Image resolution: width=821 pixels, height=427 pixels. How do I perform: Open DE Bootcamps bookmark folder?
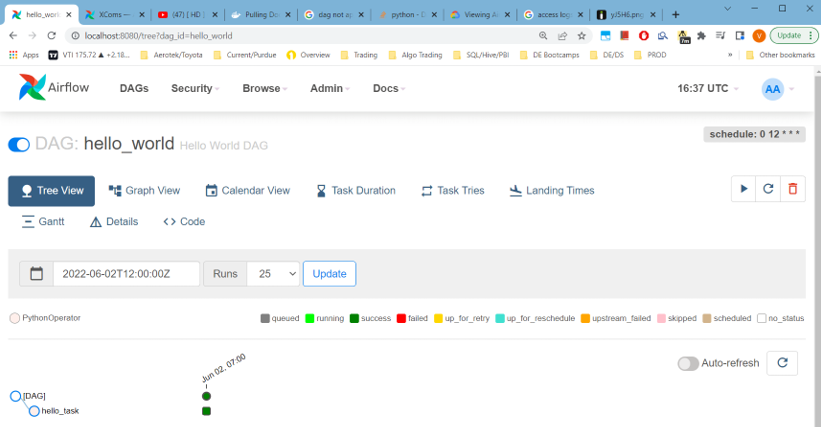pyautogui.click(x=549, y=55)
